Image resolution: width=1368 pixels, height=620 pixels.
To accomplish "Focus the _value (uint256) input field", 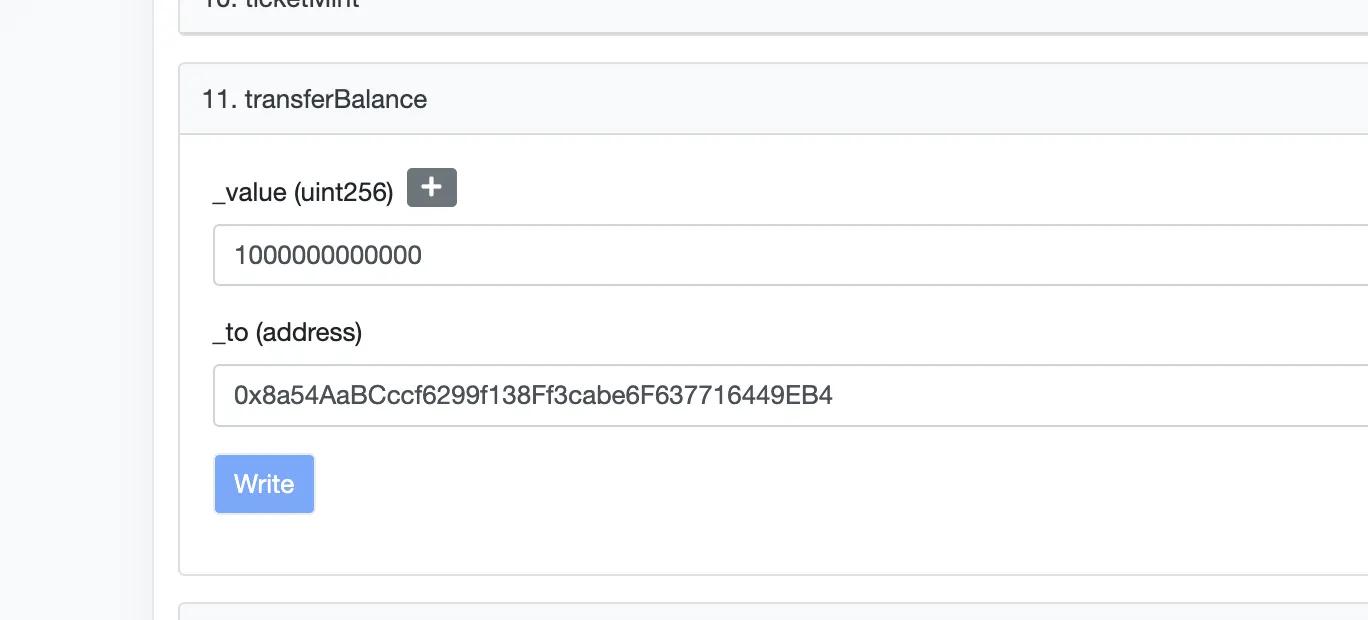I will pos(790,255).
